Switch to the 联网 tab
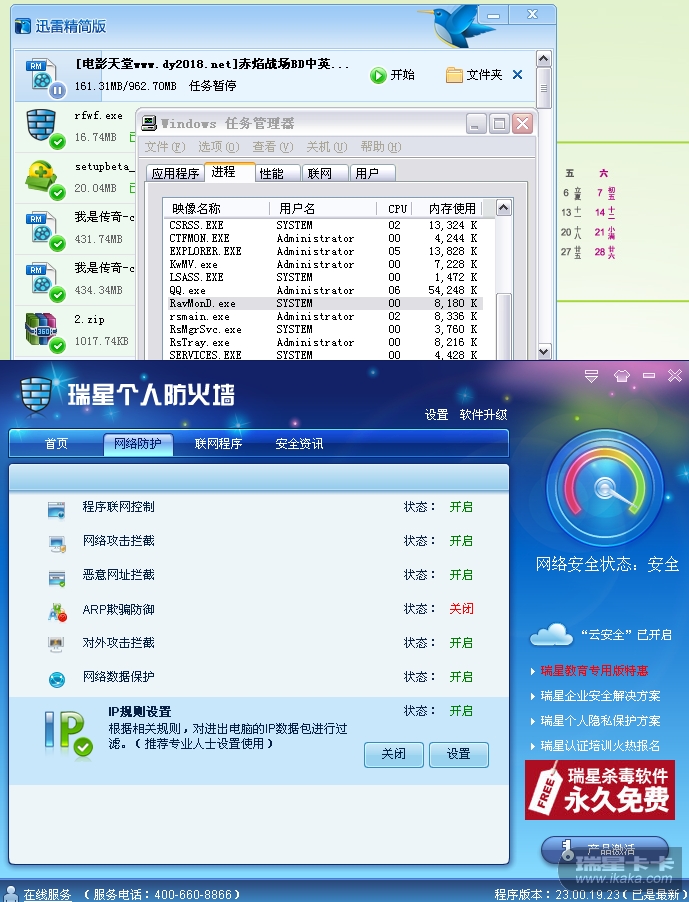Screen dimensions: 689x902 [326, 173]
